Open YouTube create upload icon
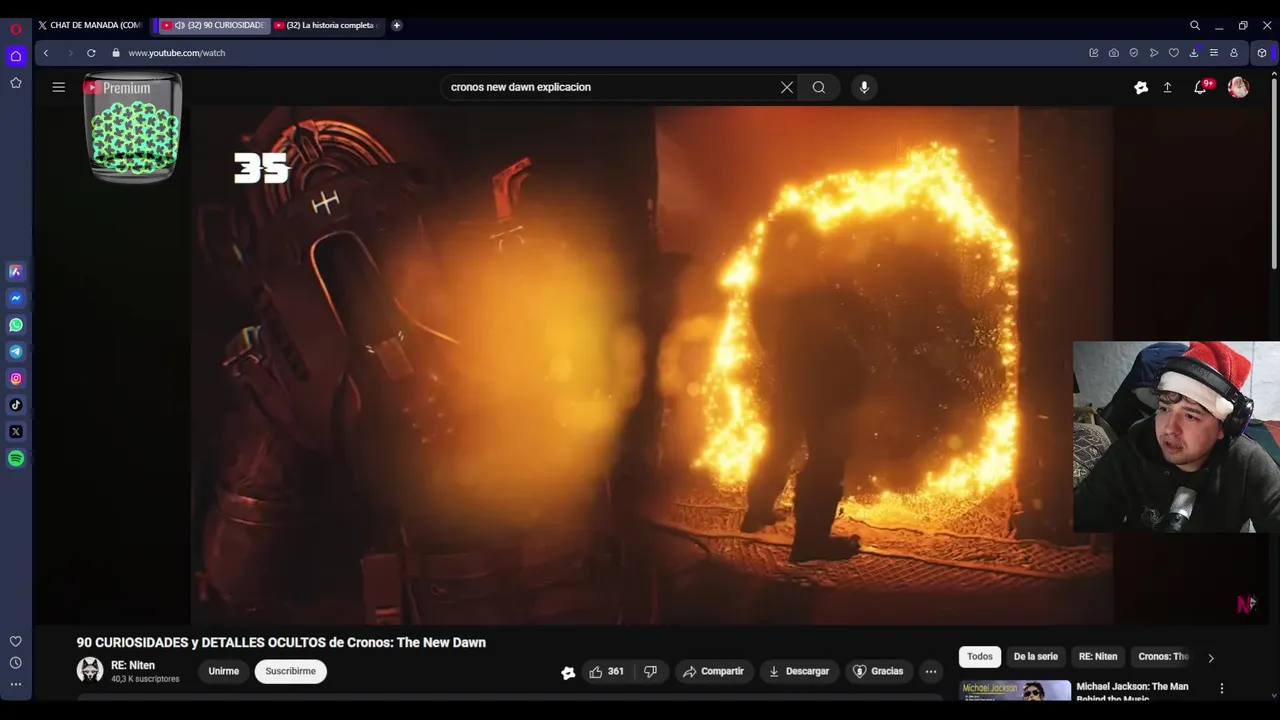The image size is (1280, 720). pos(1167,87)
